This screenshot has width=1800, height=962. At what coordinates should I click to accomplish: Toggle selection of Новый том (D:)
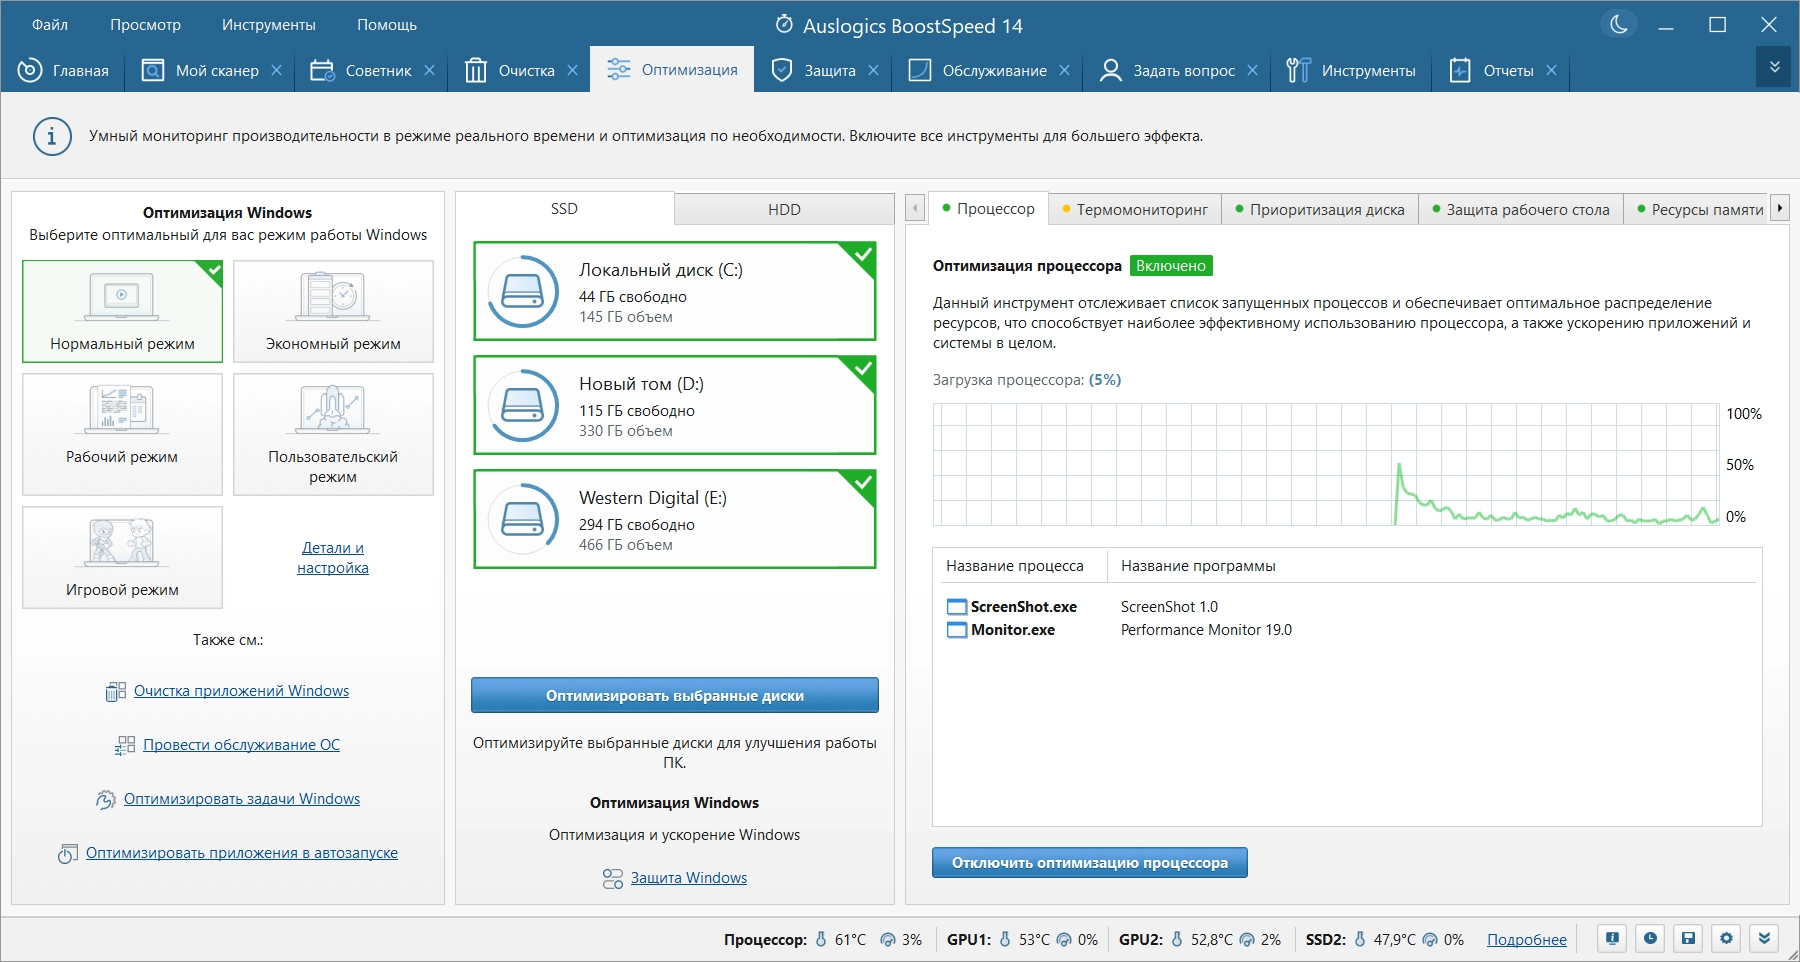click(x=675, y=405)
